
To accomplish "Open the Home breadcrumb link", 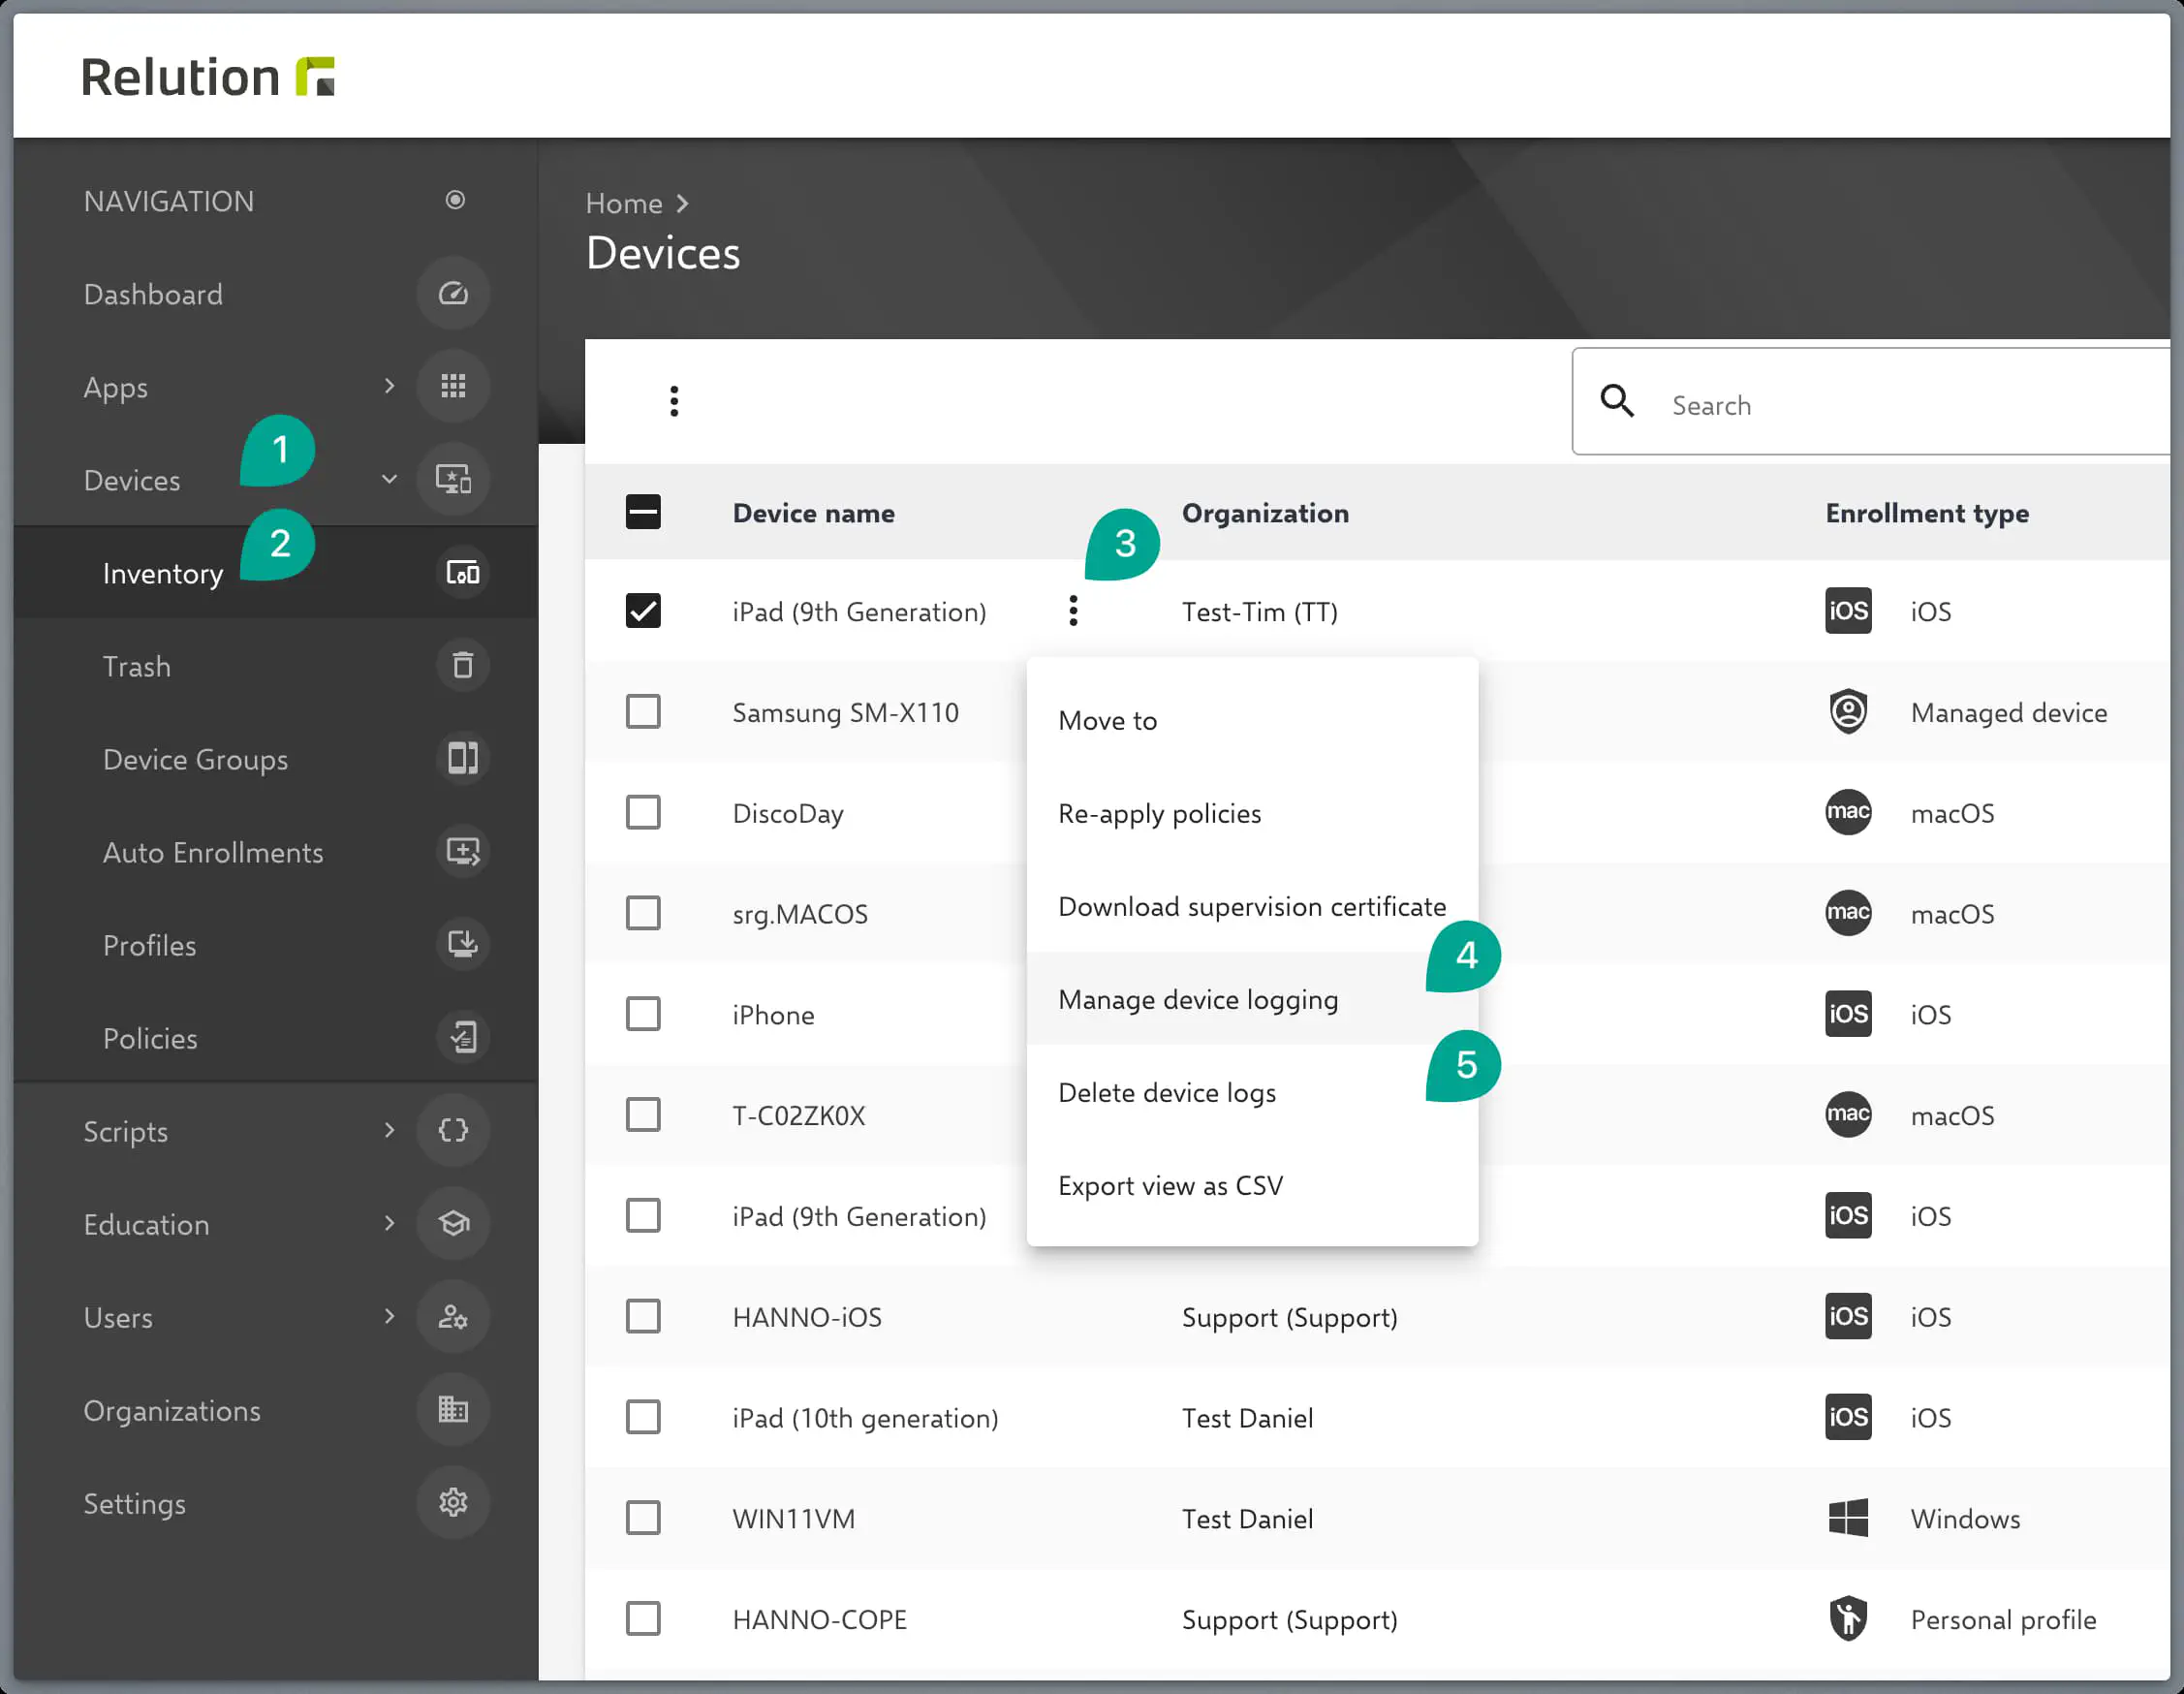I will tap(624, 203).
